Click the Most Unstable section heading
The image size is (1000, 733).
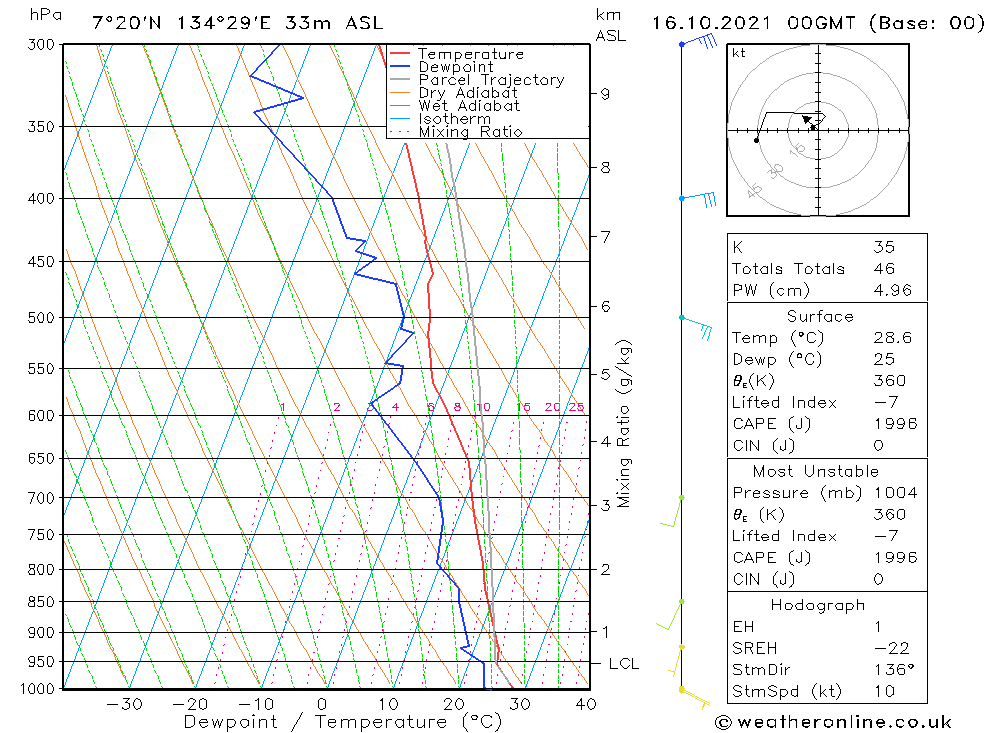[x=816, y=471]
